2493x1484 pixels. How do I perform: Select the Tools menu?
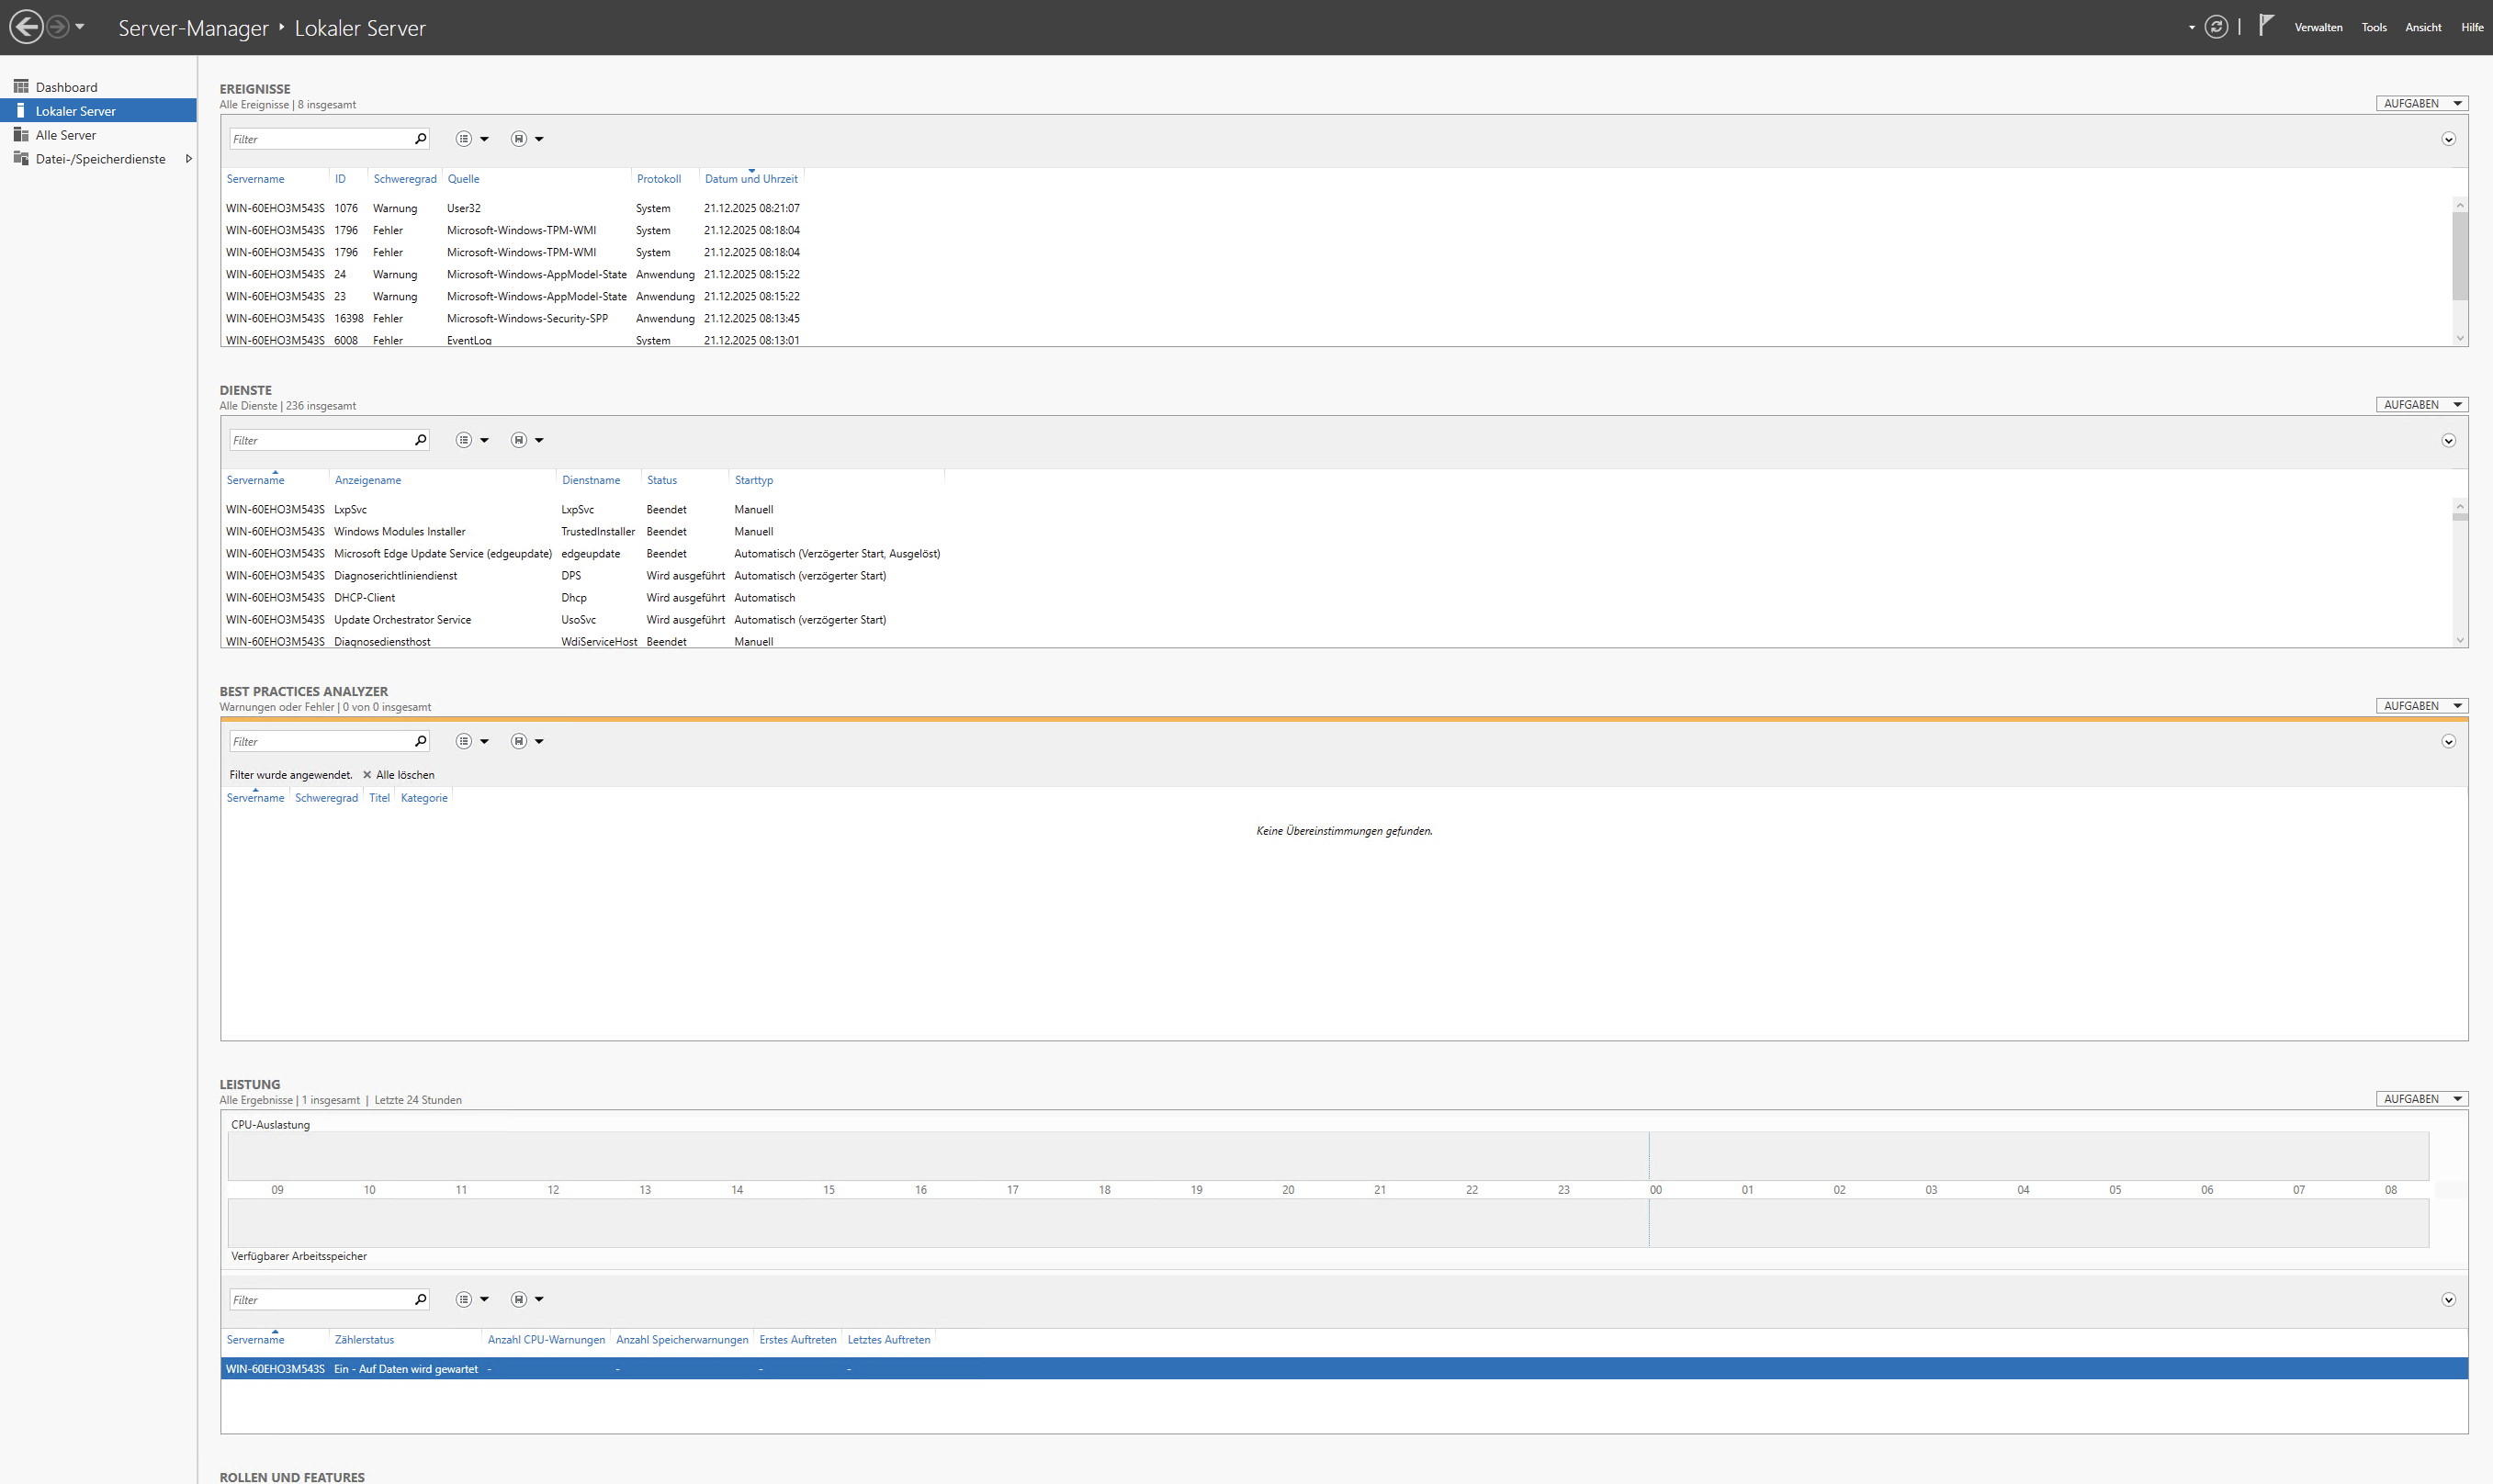pyautogui.click(x=2373, y=27)
